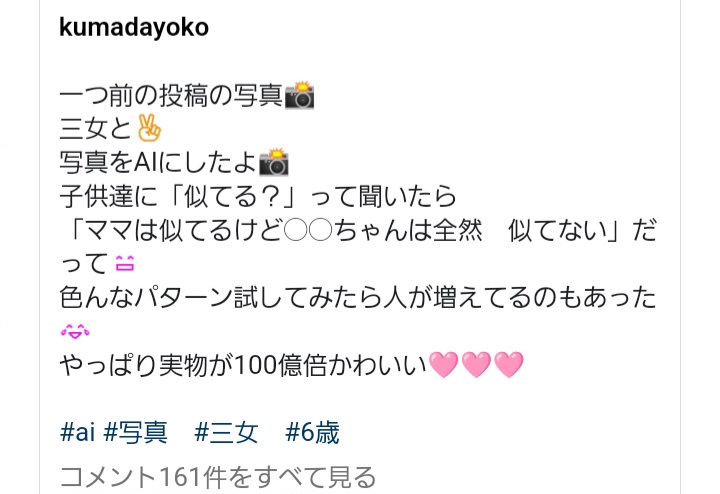Open the #写真 hashtag

pyautogui.click(x=135, y=432)
